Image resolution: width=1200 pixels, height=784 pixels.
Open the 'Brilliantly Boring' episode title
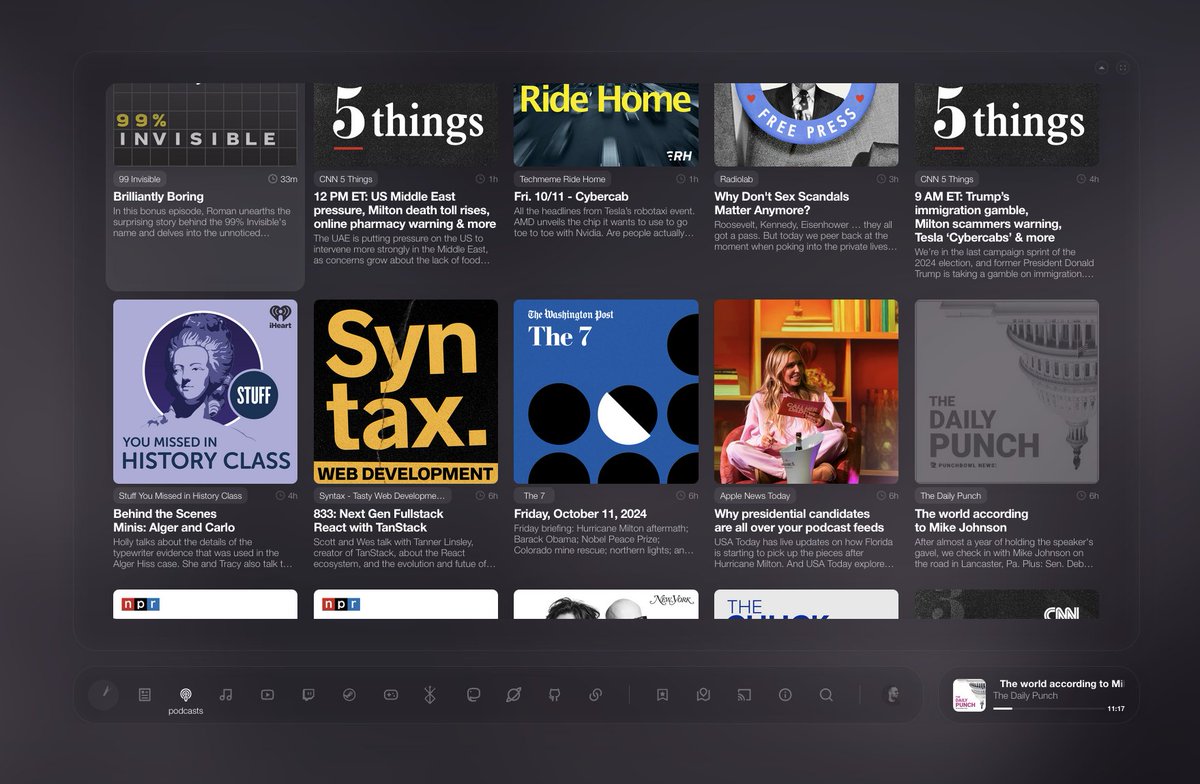(158, 197)
